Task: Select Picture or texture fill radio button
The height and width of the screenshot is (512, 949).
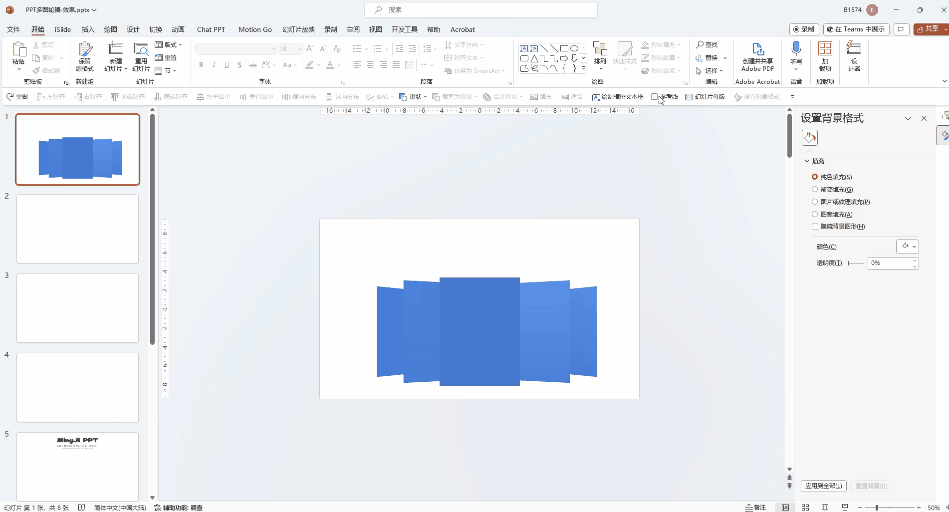Action: 815,202
